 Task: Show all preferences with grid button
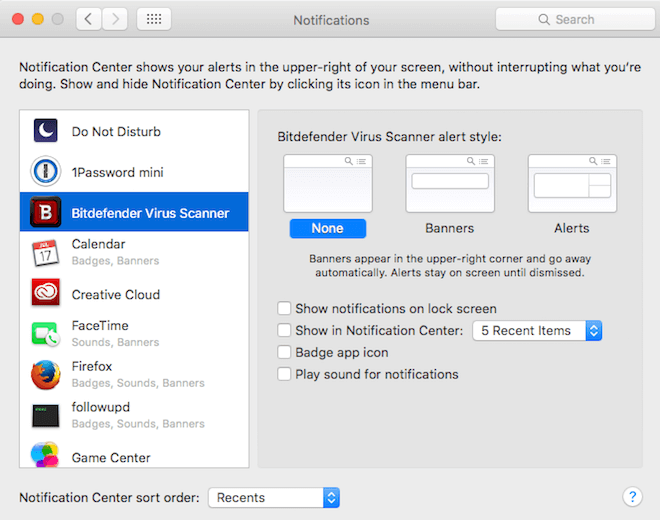coord(154,19)
